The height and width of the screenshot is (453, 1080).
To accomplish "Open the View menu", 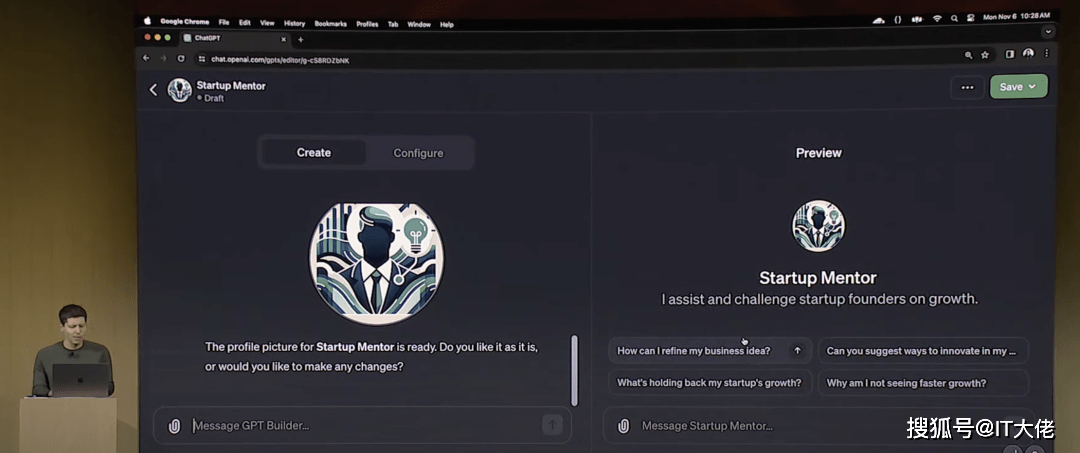I will click(x=267, y=23).
